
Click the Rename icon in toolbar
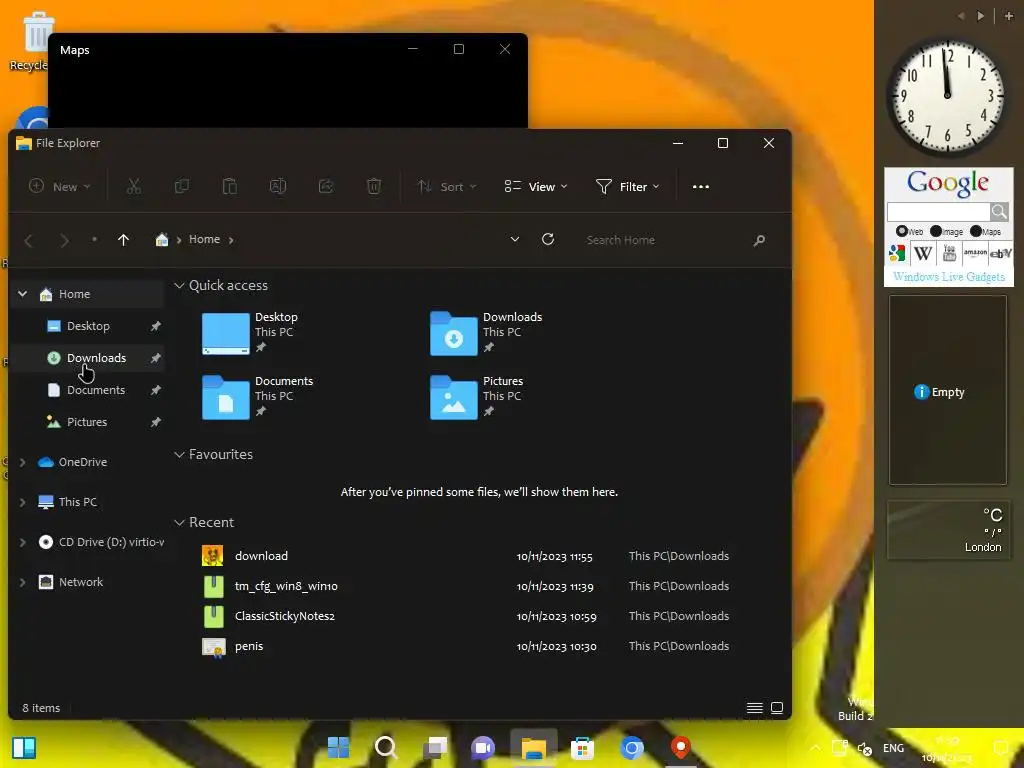[x=278, y=187]
